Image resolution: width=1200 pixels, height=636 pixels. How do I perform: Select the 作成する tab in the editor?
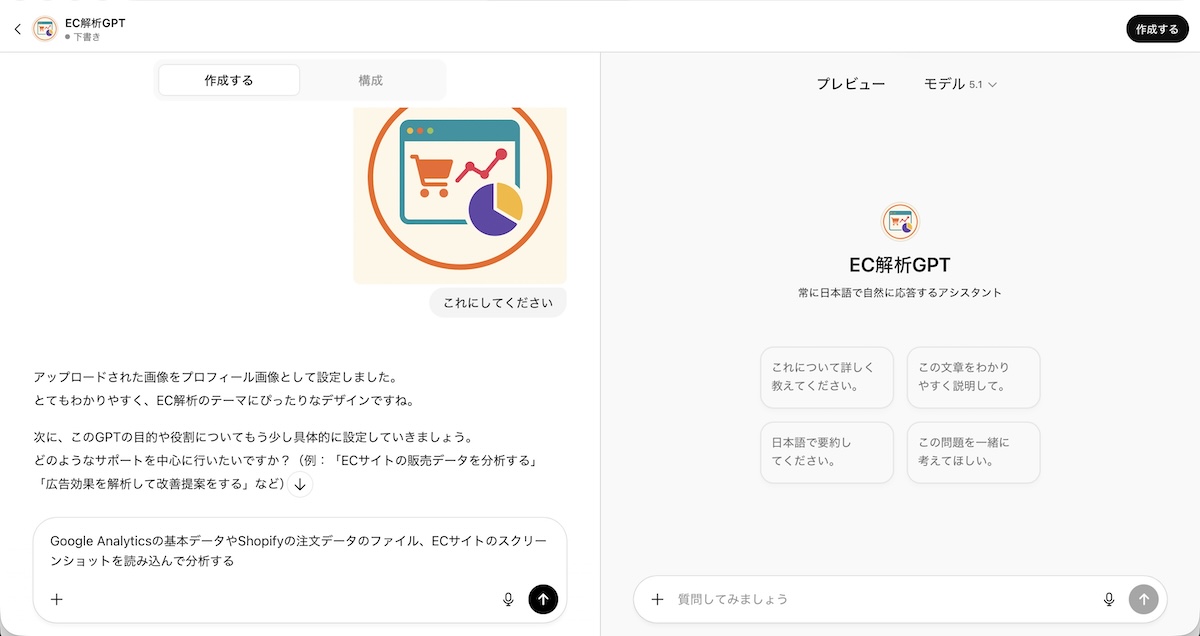(228, 79)
